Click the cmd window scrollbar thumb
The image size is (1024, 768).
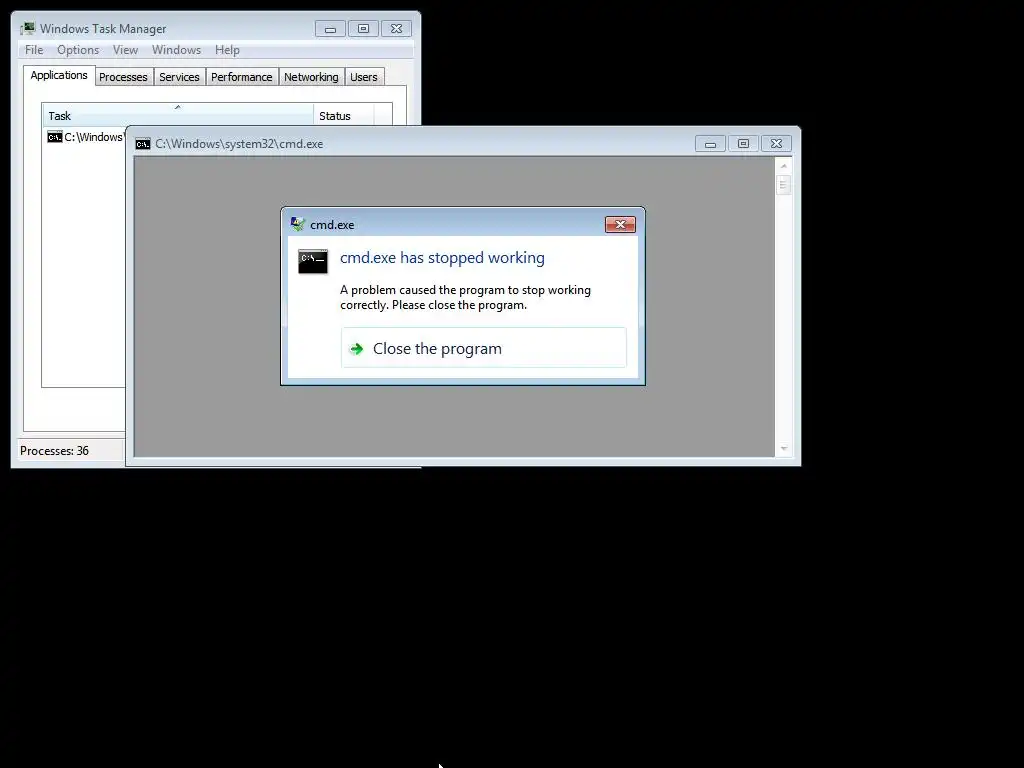pos(784,185)
